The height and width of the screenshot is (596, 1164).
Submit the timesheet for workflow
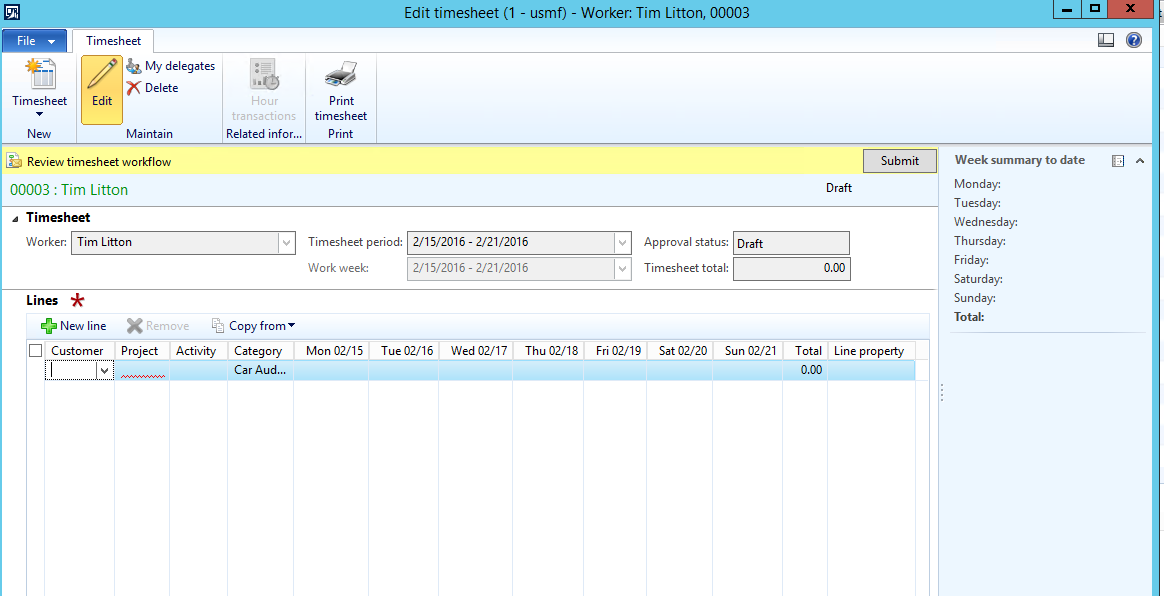[x=899, y=161]
